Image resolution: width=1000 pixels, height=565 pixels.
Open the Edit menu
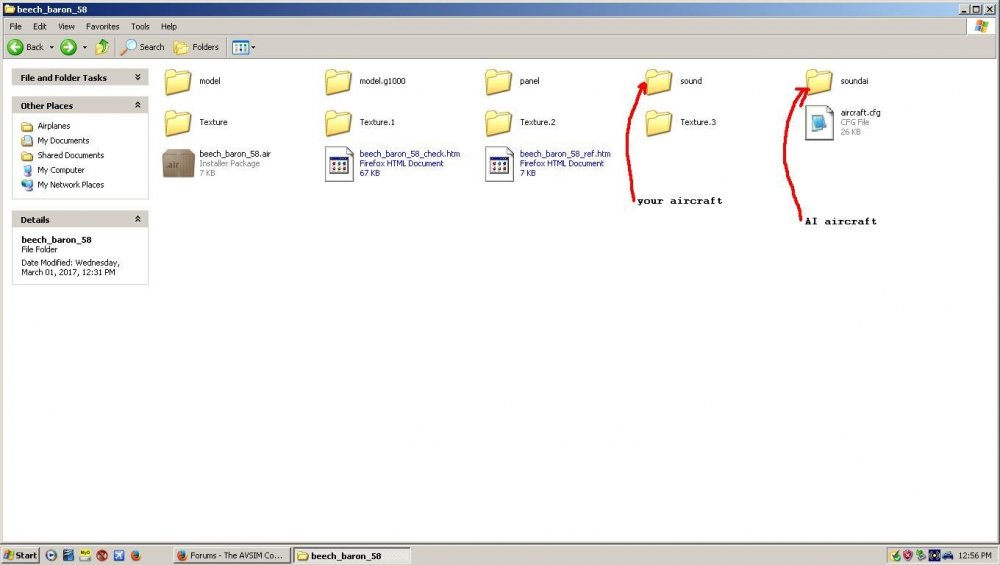click(40, 27)
